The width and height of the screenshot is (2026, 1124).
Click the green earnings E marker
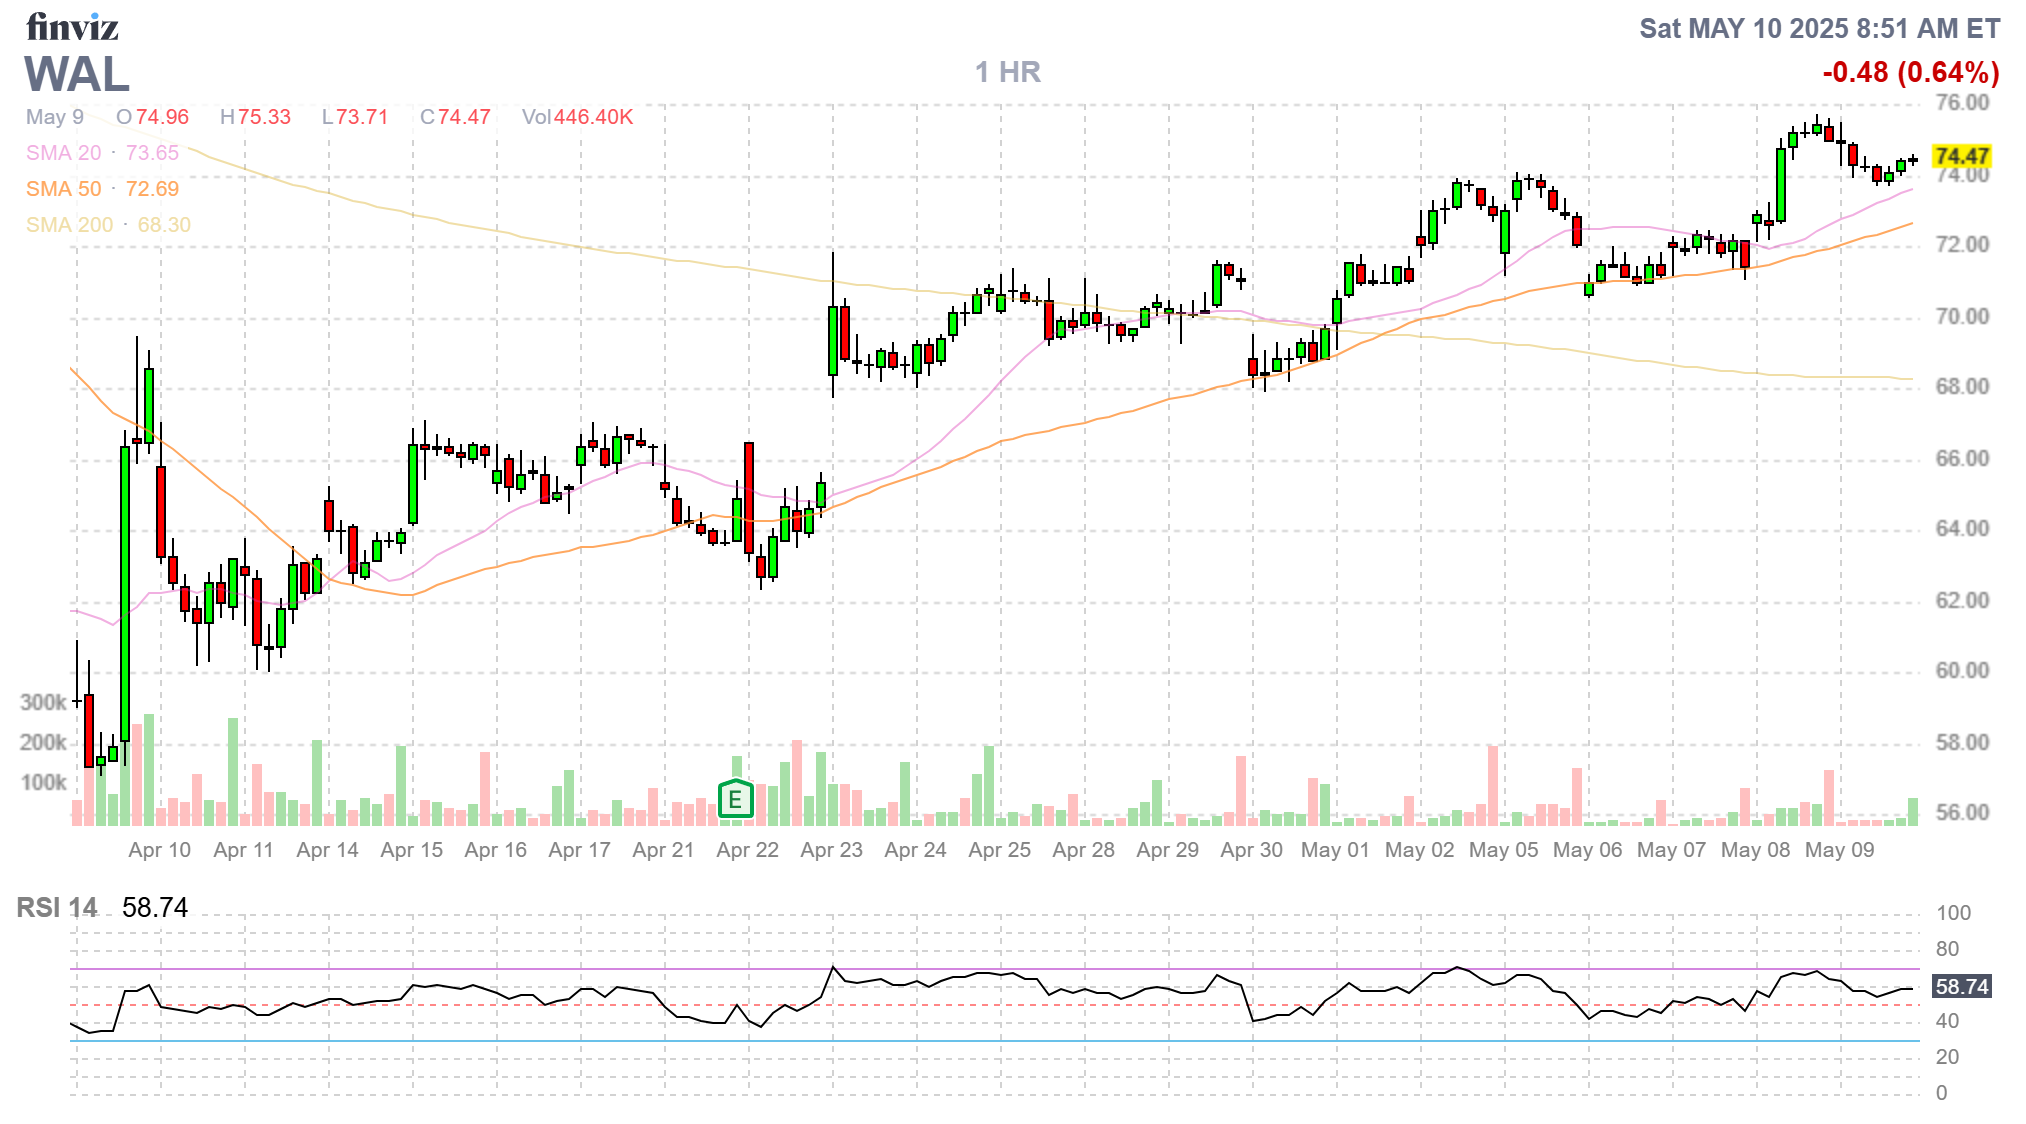pyautogui.click(x=735, y=799)
